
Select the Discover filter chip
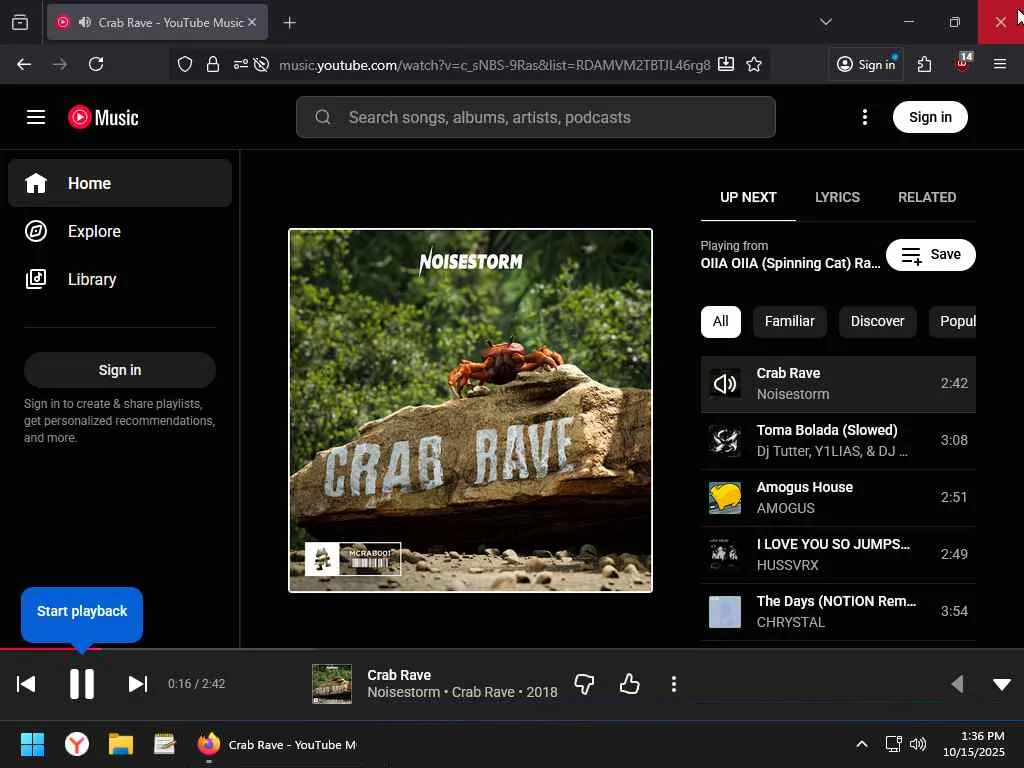877,321
